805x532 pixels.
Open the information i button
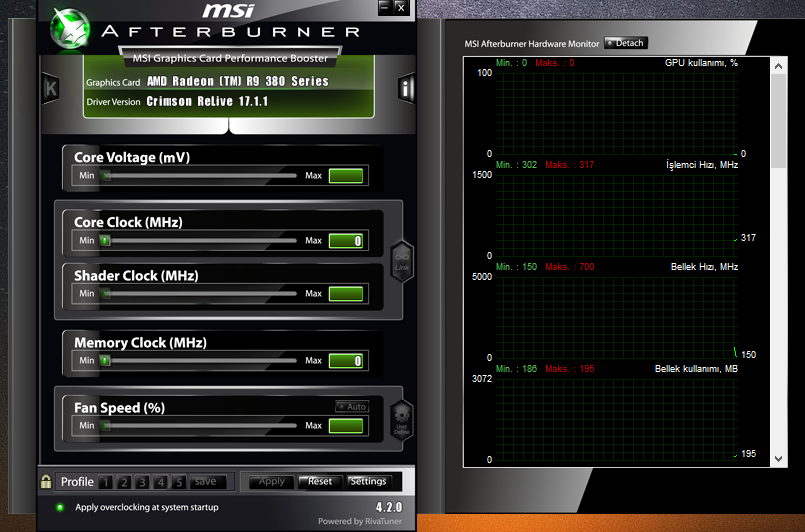(406, 89)
